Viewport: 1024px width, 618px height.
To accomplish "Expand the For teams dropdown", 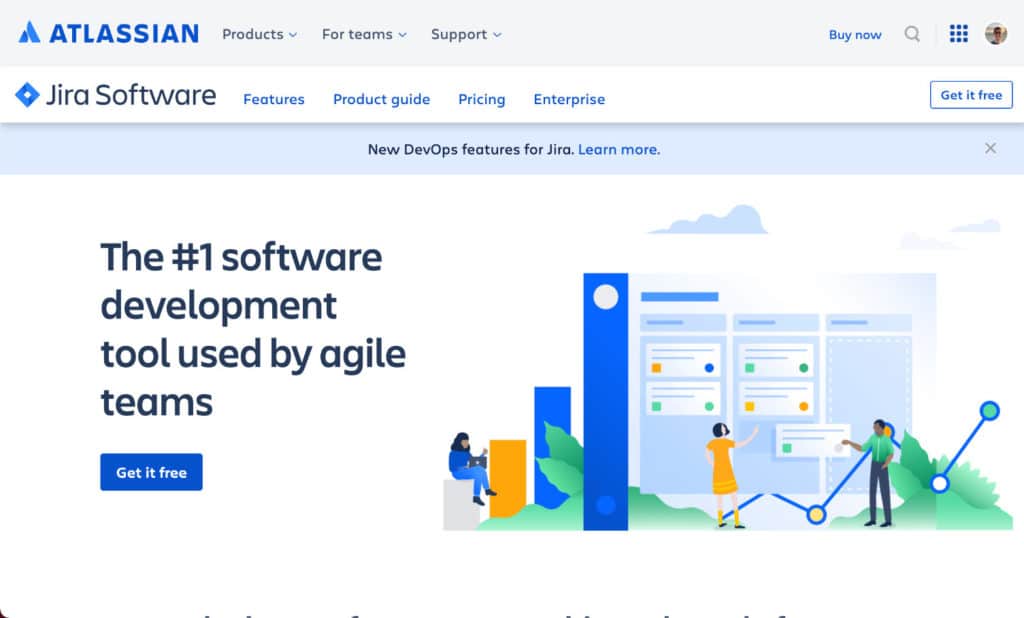I will [x=364, y=34].
